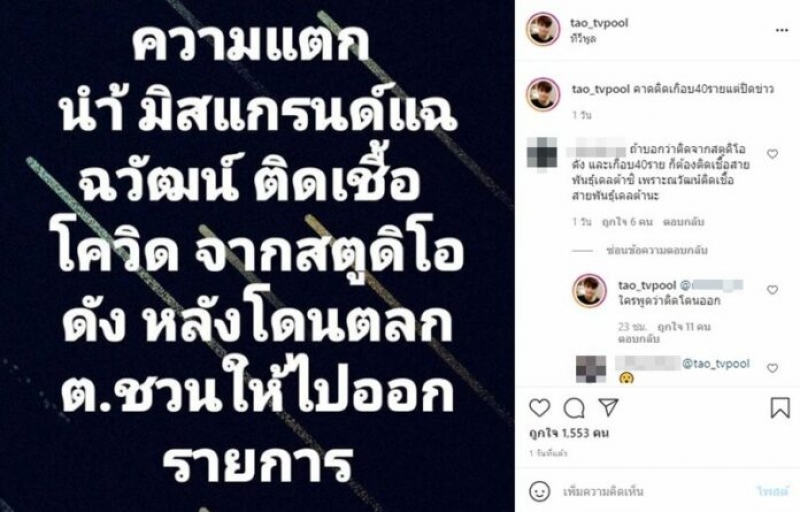
Task: Open the emoji picker smiley icon
Action: coord(540,492)
